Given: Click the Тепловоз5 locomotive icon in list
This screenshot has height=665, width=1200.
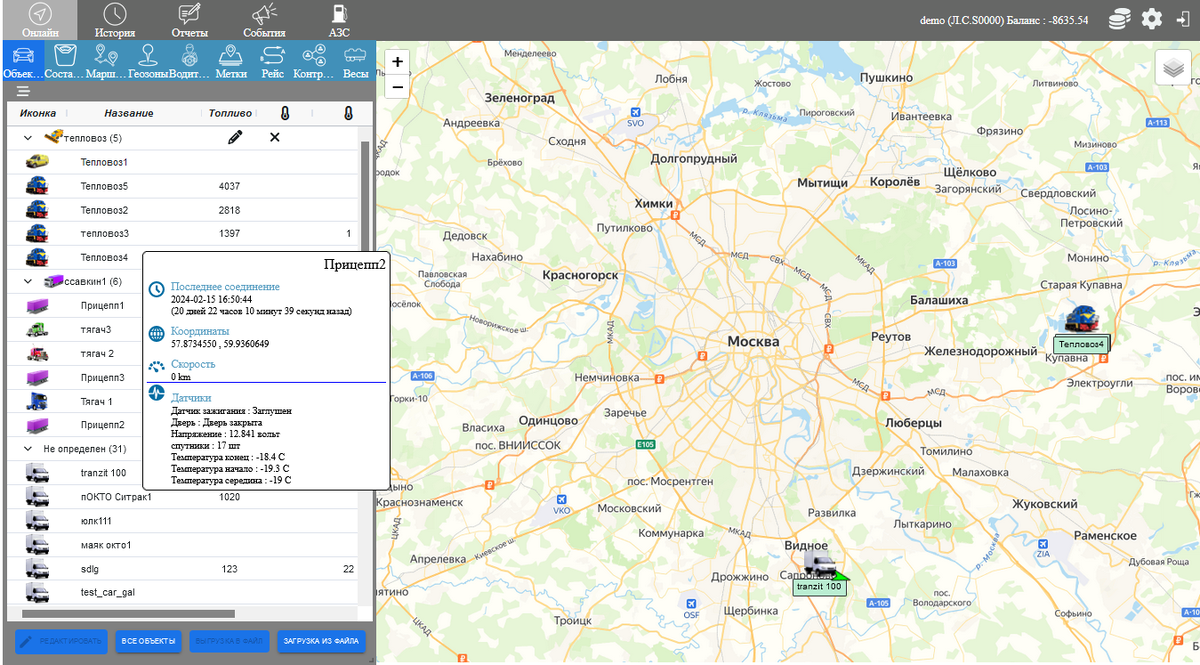Looking at the screenshot, I should [38, 185].
